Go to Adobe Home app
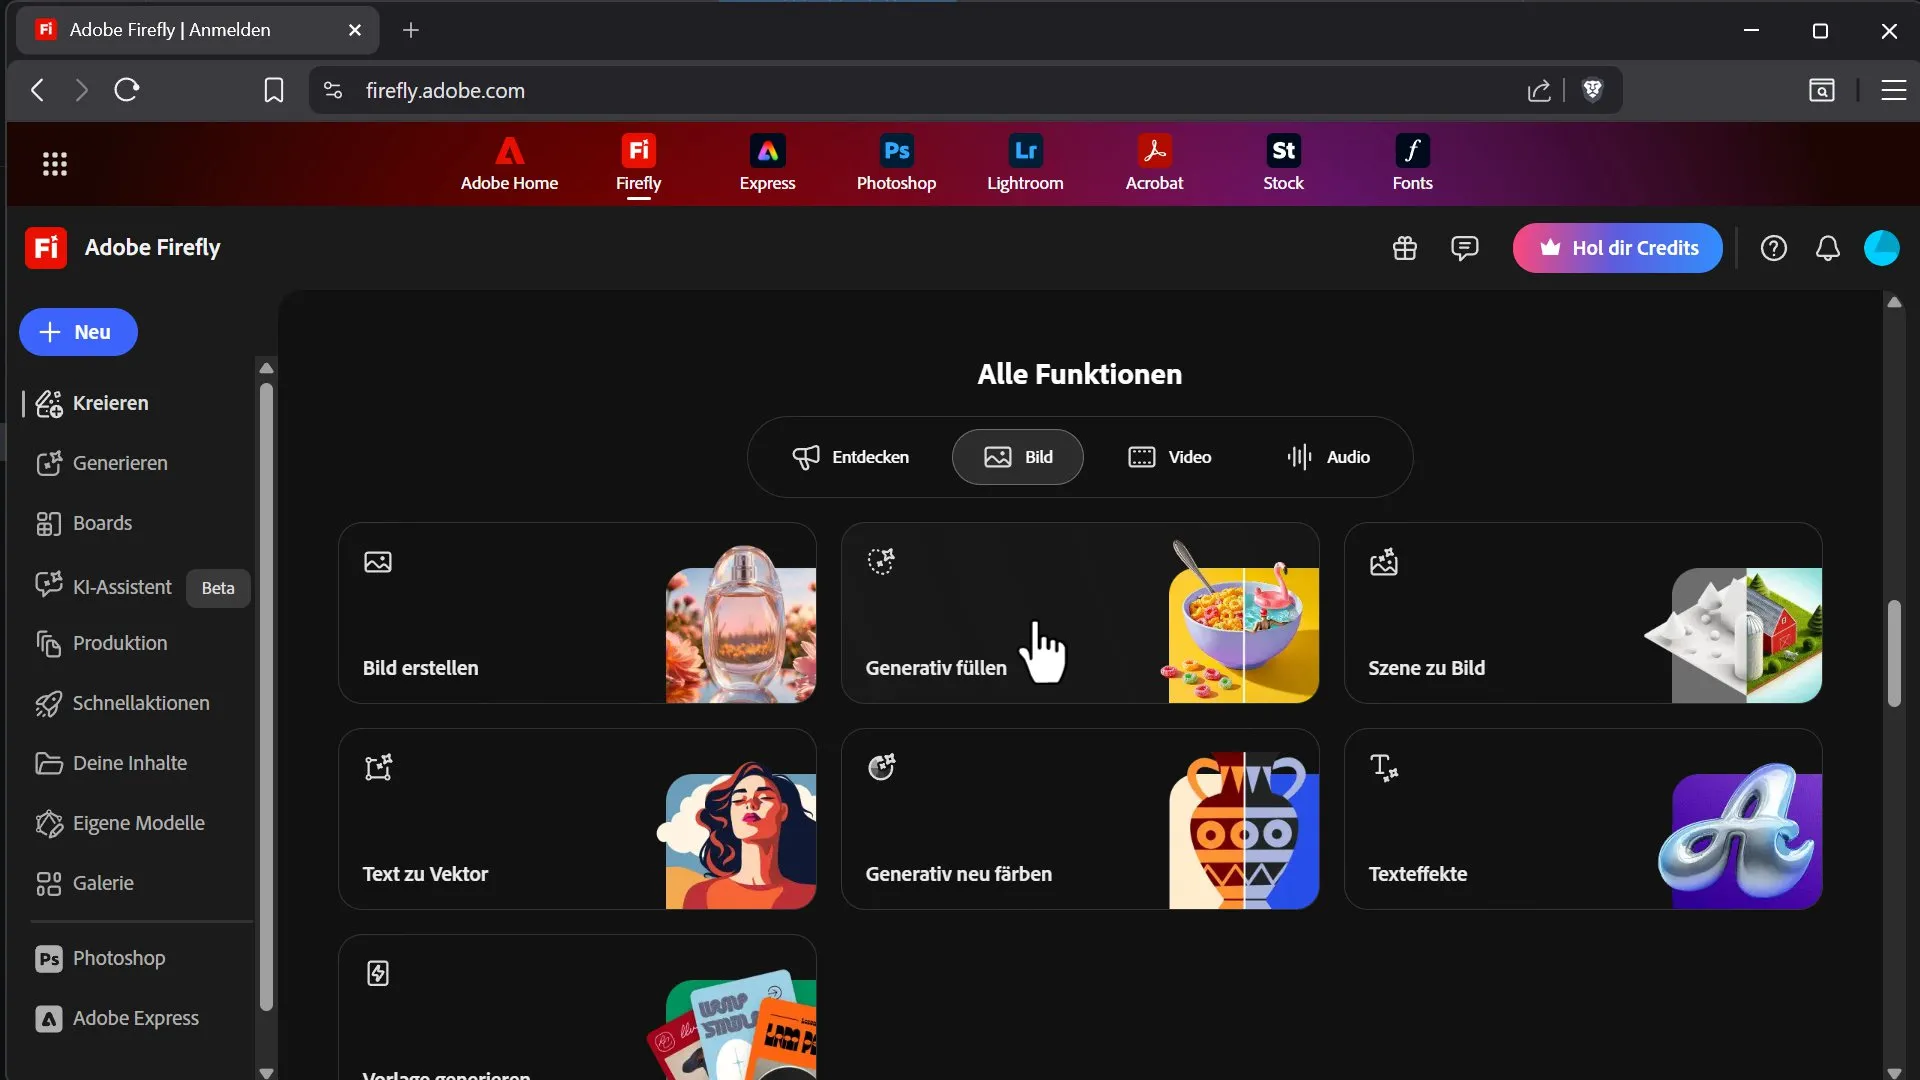This screenshot has height=1080, width=1920. point(509,164)
